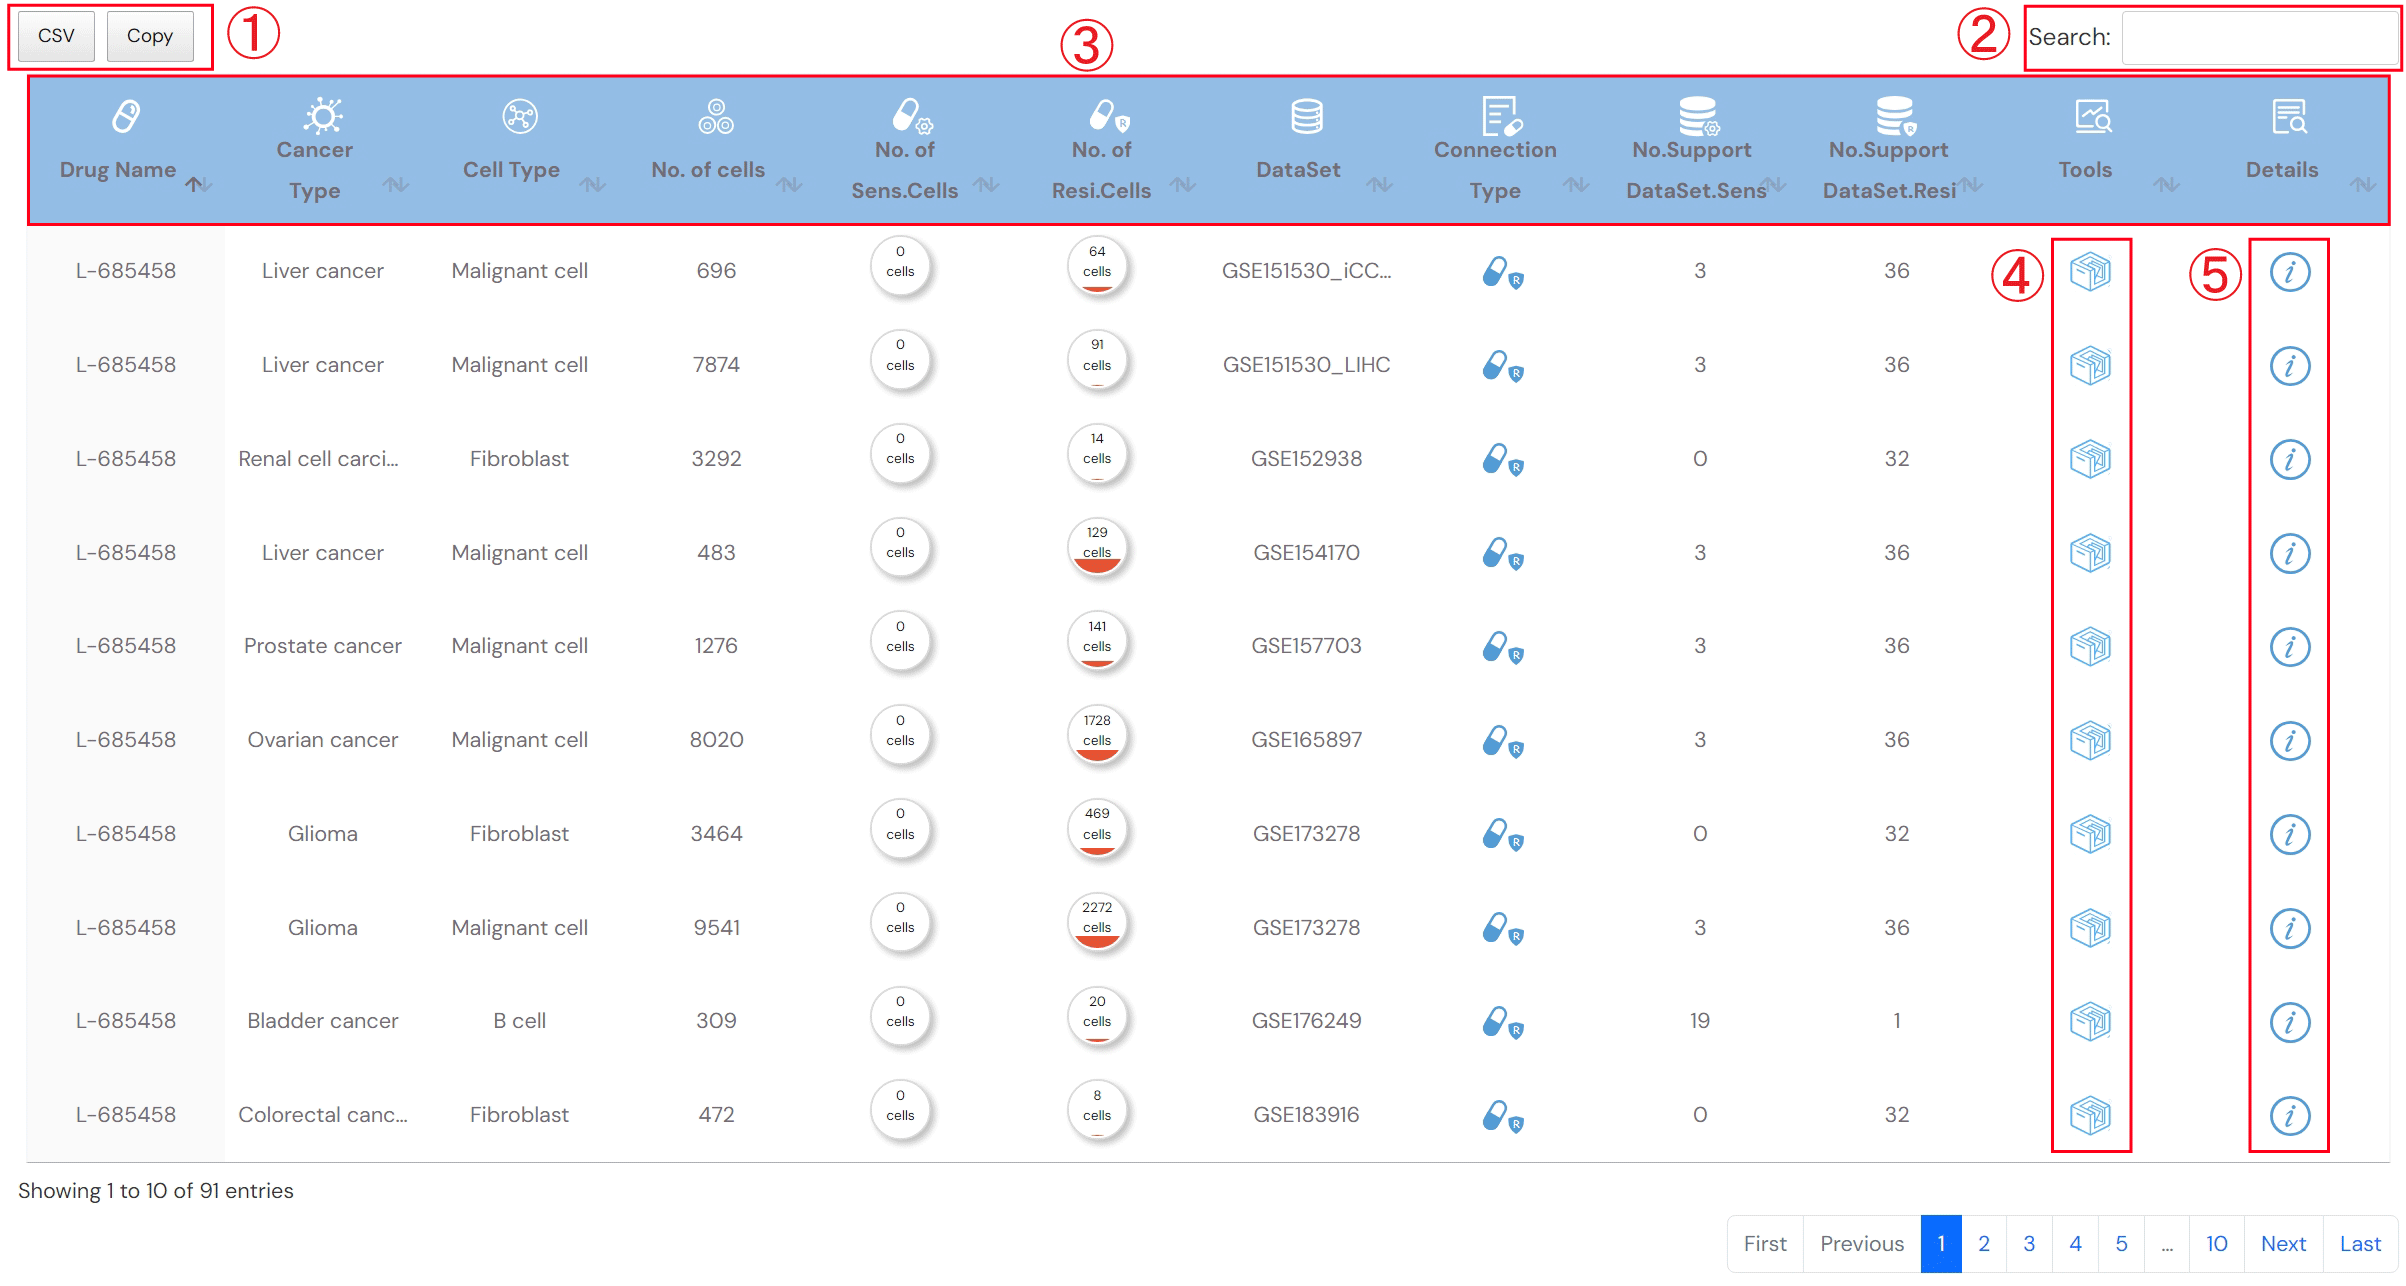Sort by Connection Type column header
Viewport: 2406px width, 1286px height.
coord(1495,170)
